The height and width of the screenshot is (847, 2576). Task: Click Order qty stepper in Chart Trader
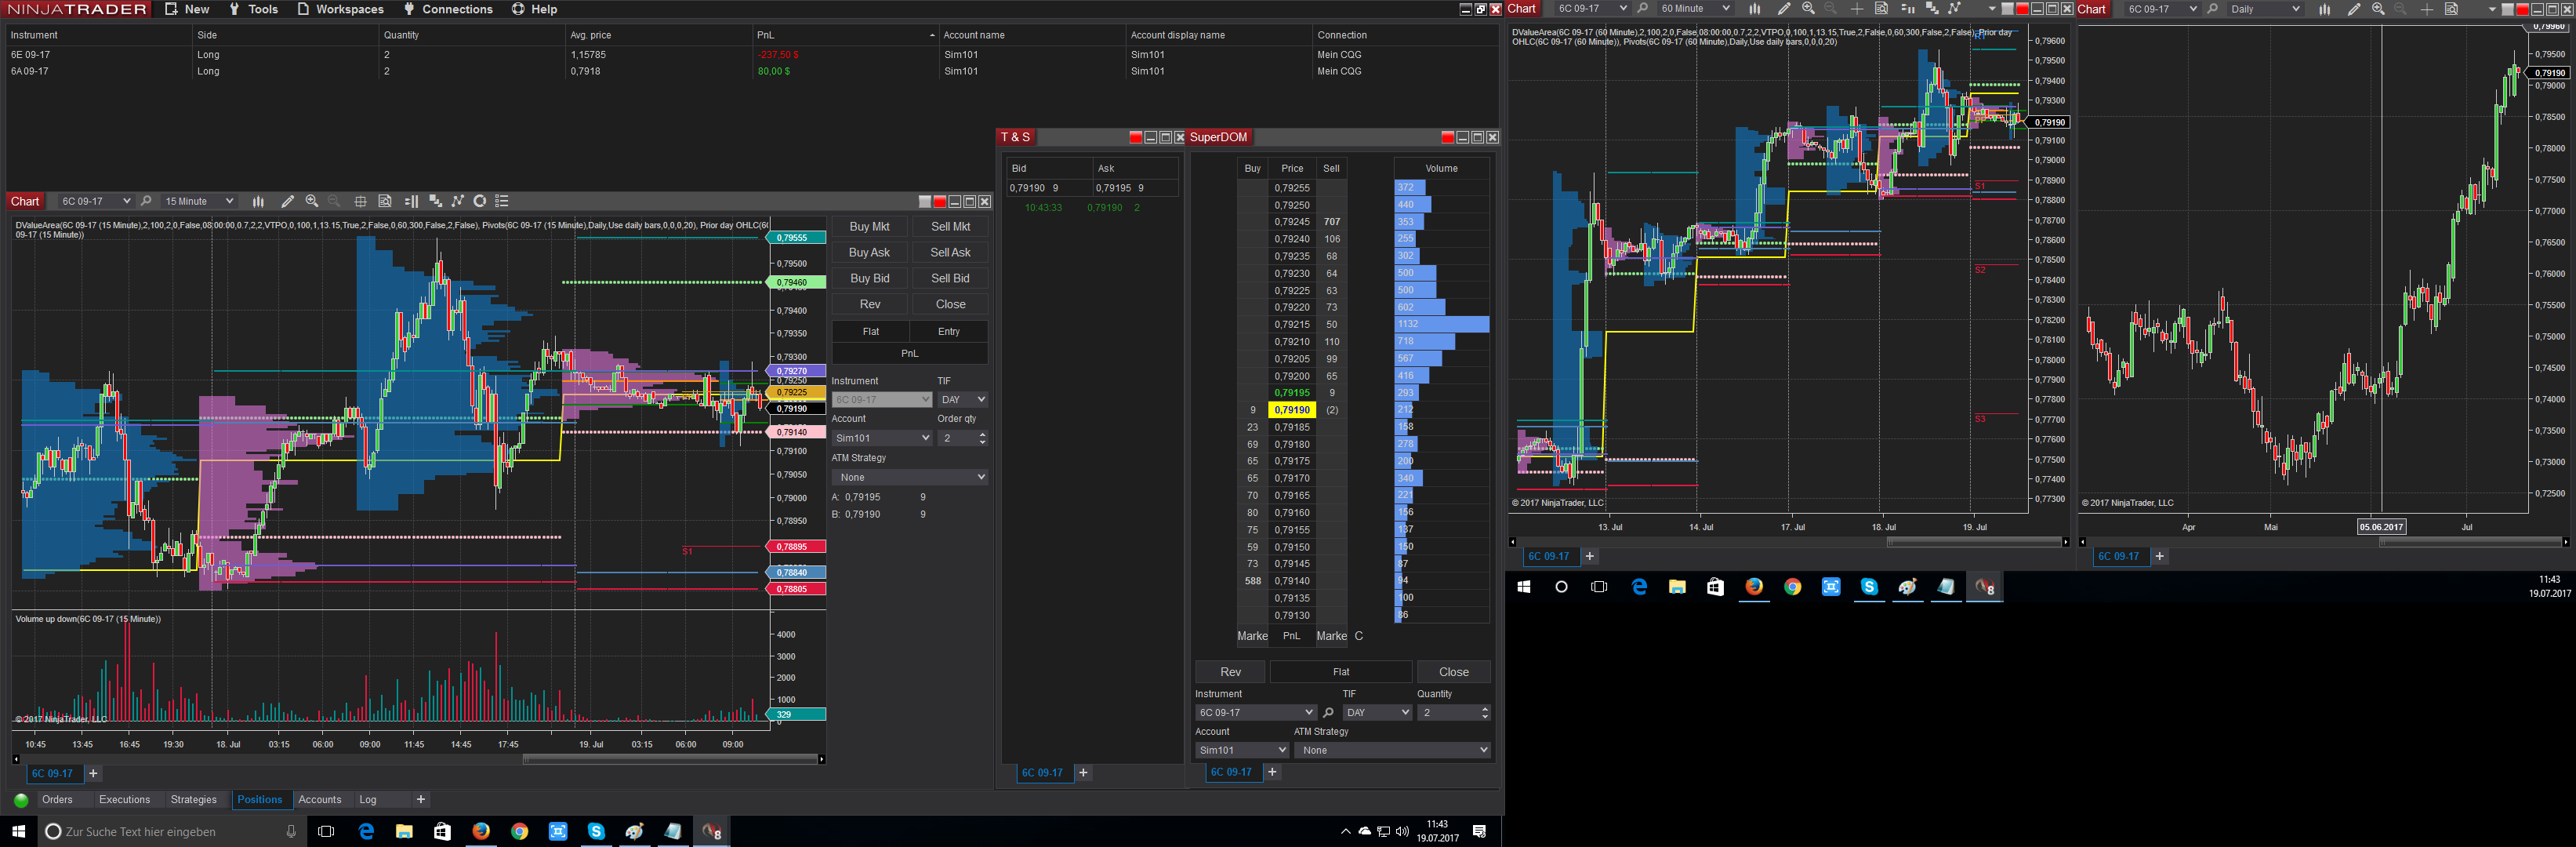pyautogui.click(x=982, y=438)
